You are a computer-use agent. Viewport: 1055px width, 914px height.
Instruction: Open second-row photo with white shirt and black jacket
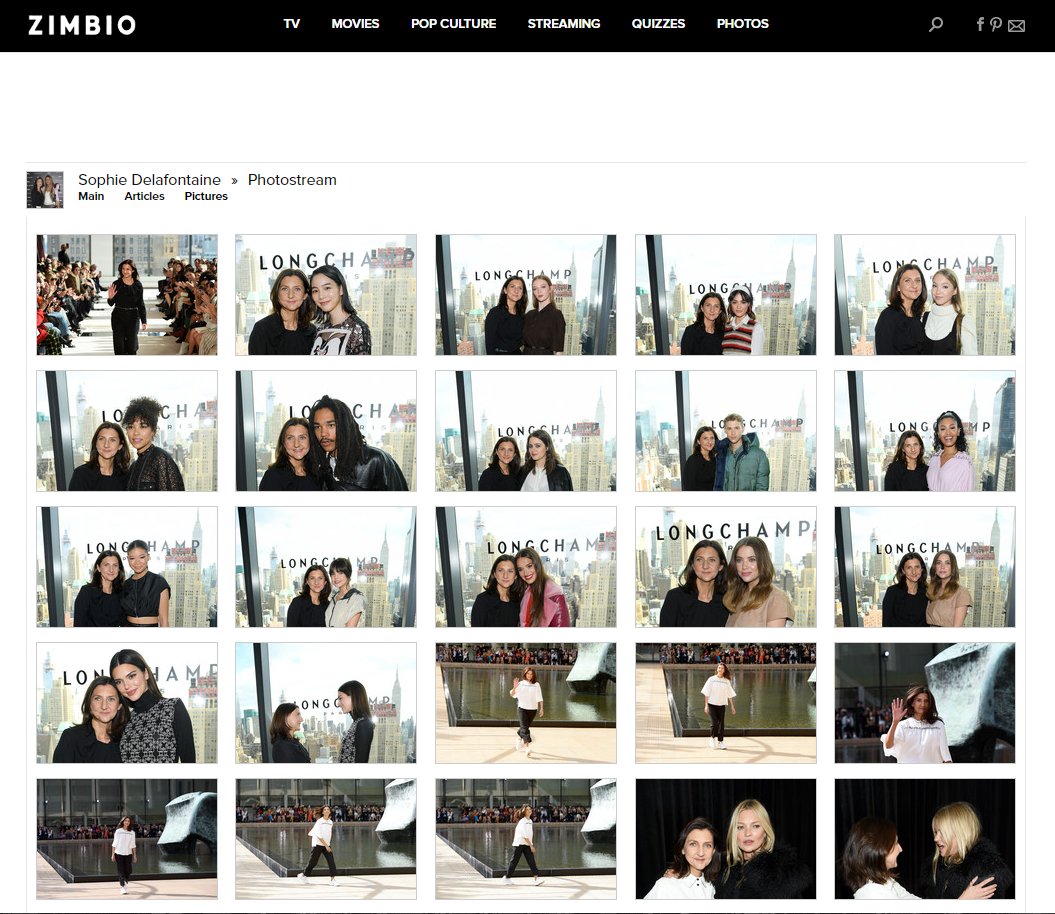525,431
